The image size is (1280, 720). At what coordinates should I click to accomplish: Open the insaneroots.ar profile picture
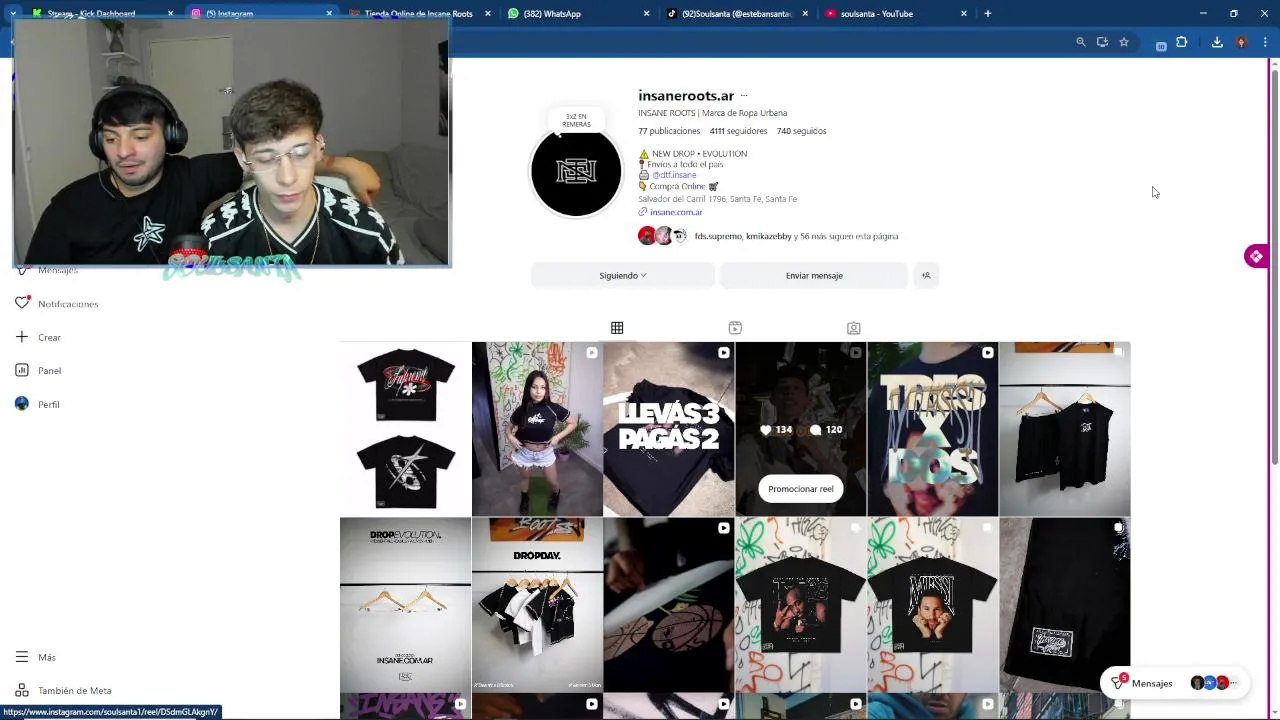(576, 171)
